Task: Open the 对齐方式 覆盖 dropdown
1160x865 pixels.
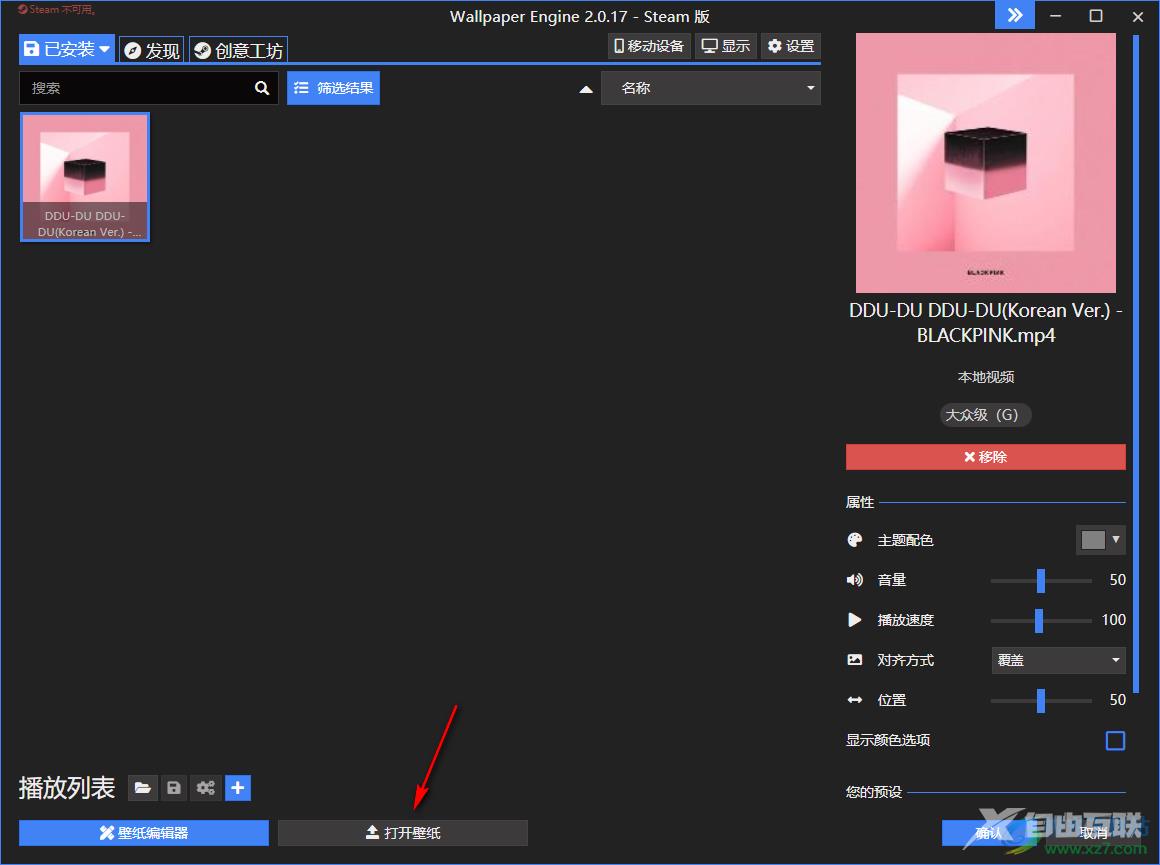Action: (x=1058, y=660)
